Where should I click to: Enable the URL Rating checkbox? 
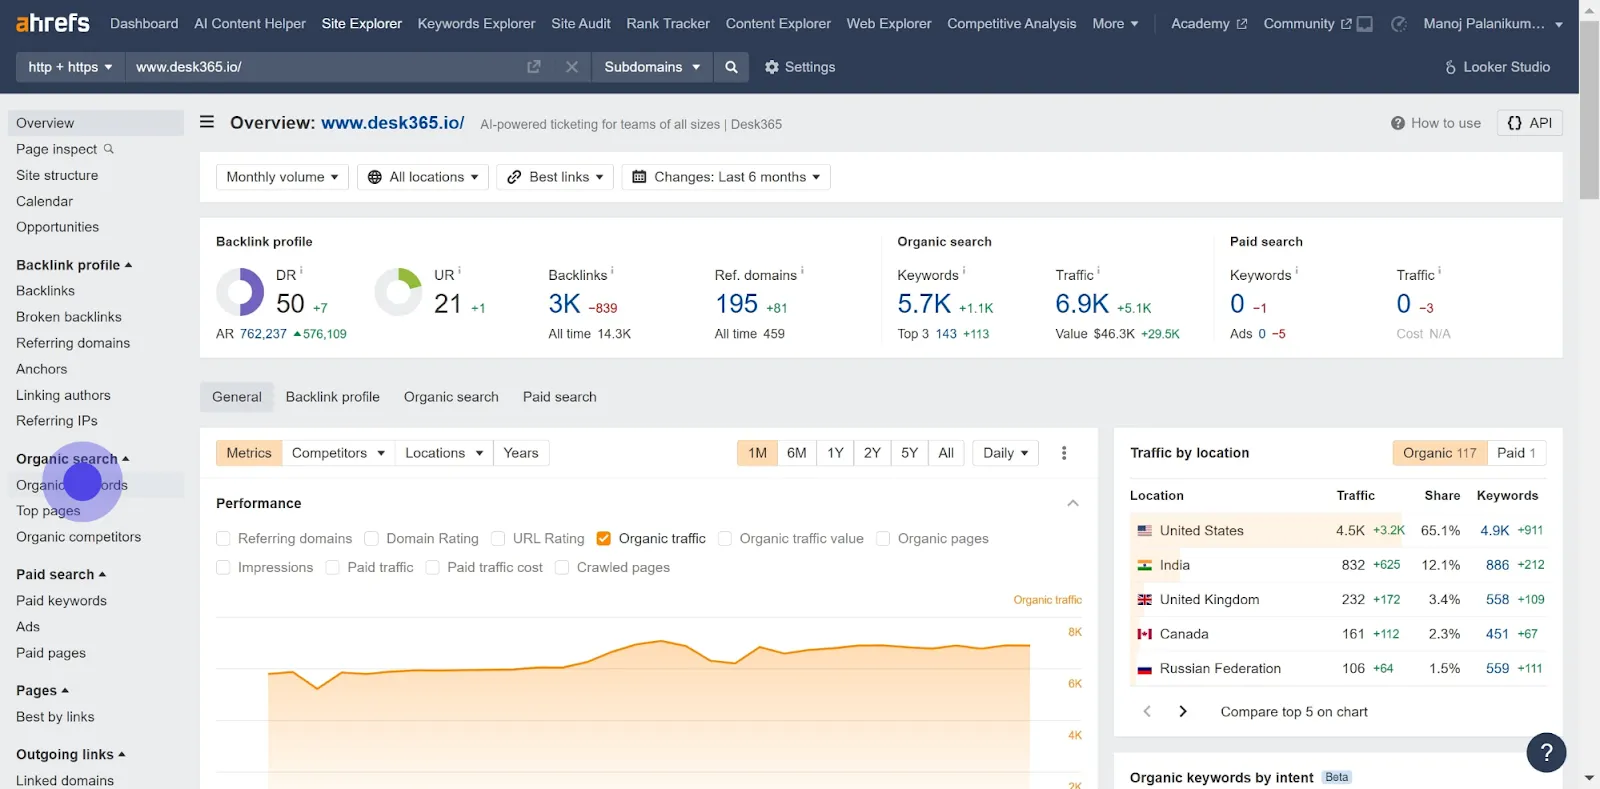(x=498, y=538)
